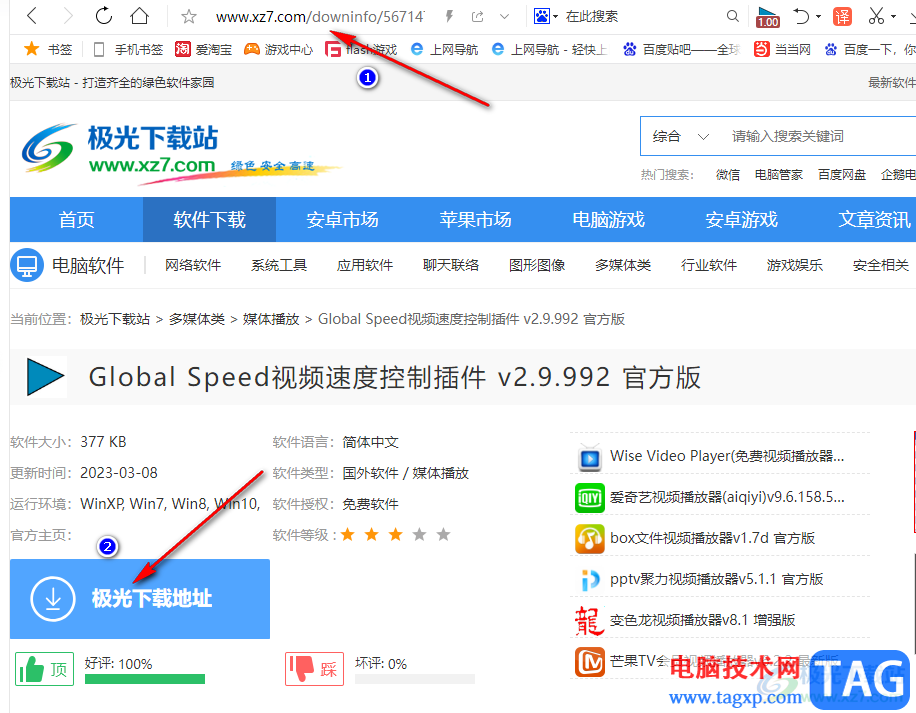Open the 爱淘宝 bookmark
The height and width of the screenshot is (713, 916).
click(203, 50)
